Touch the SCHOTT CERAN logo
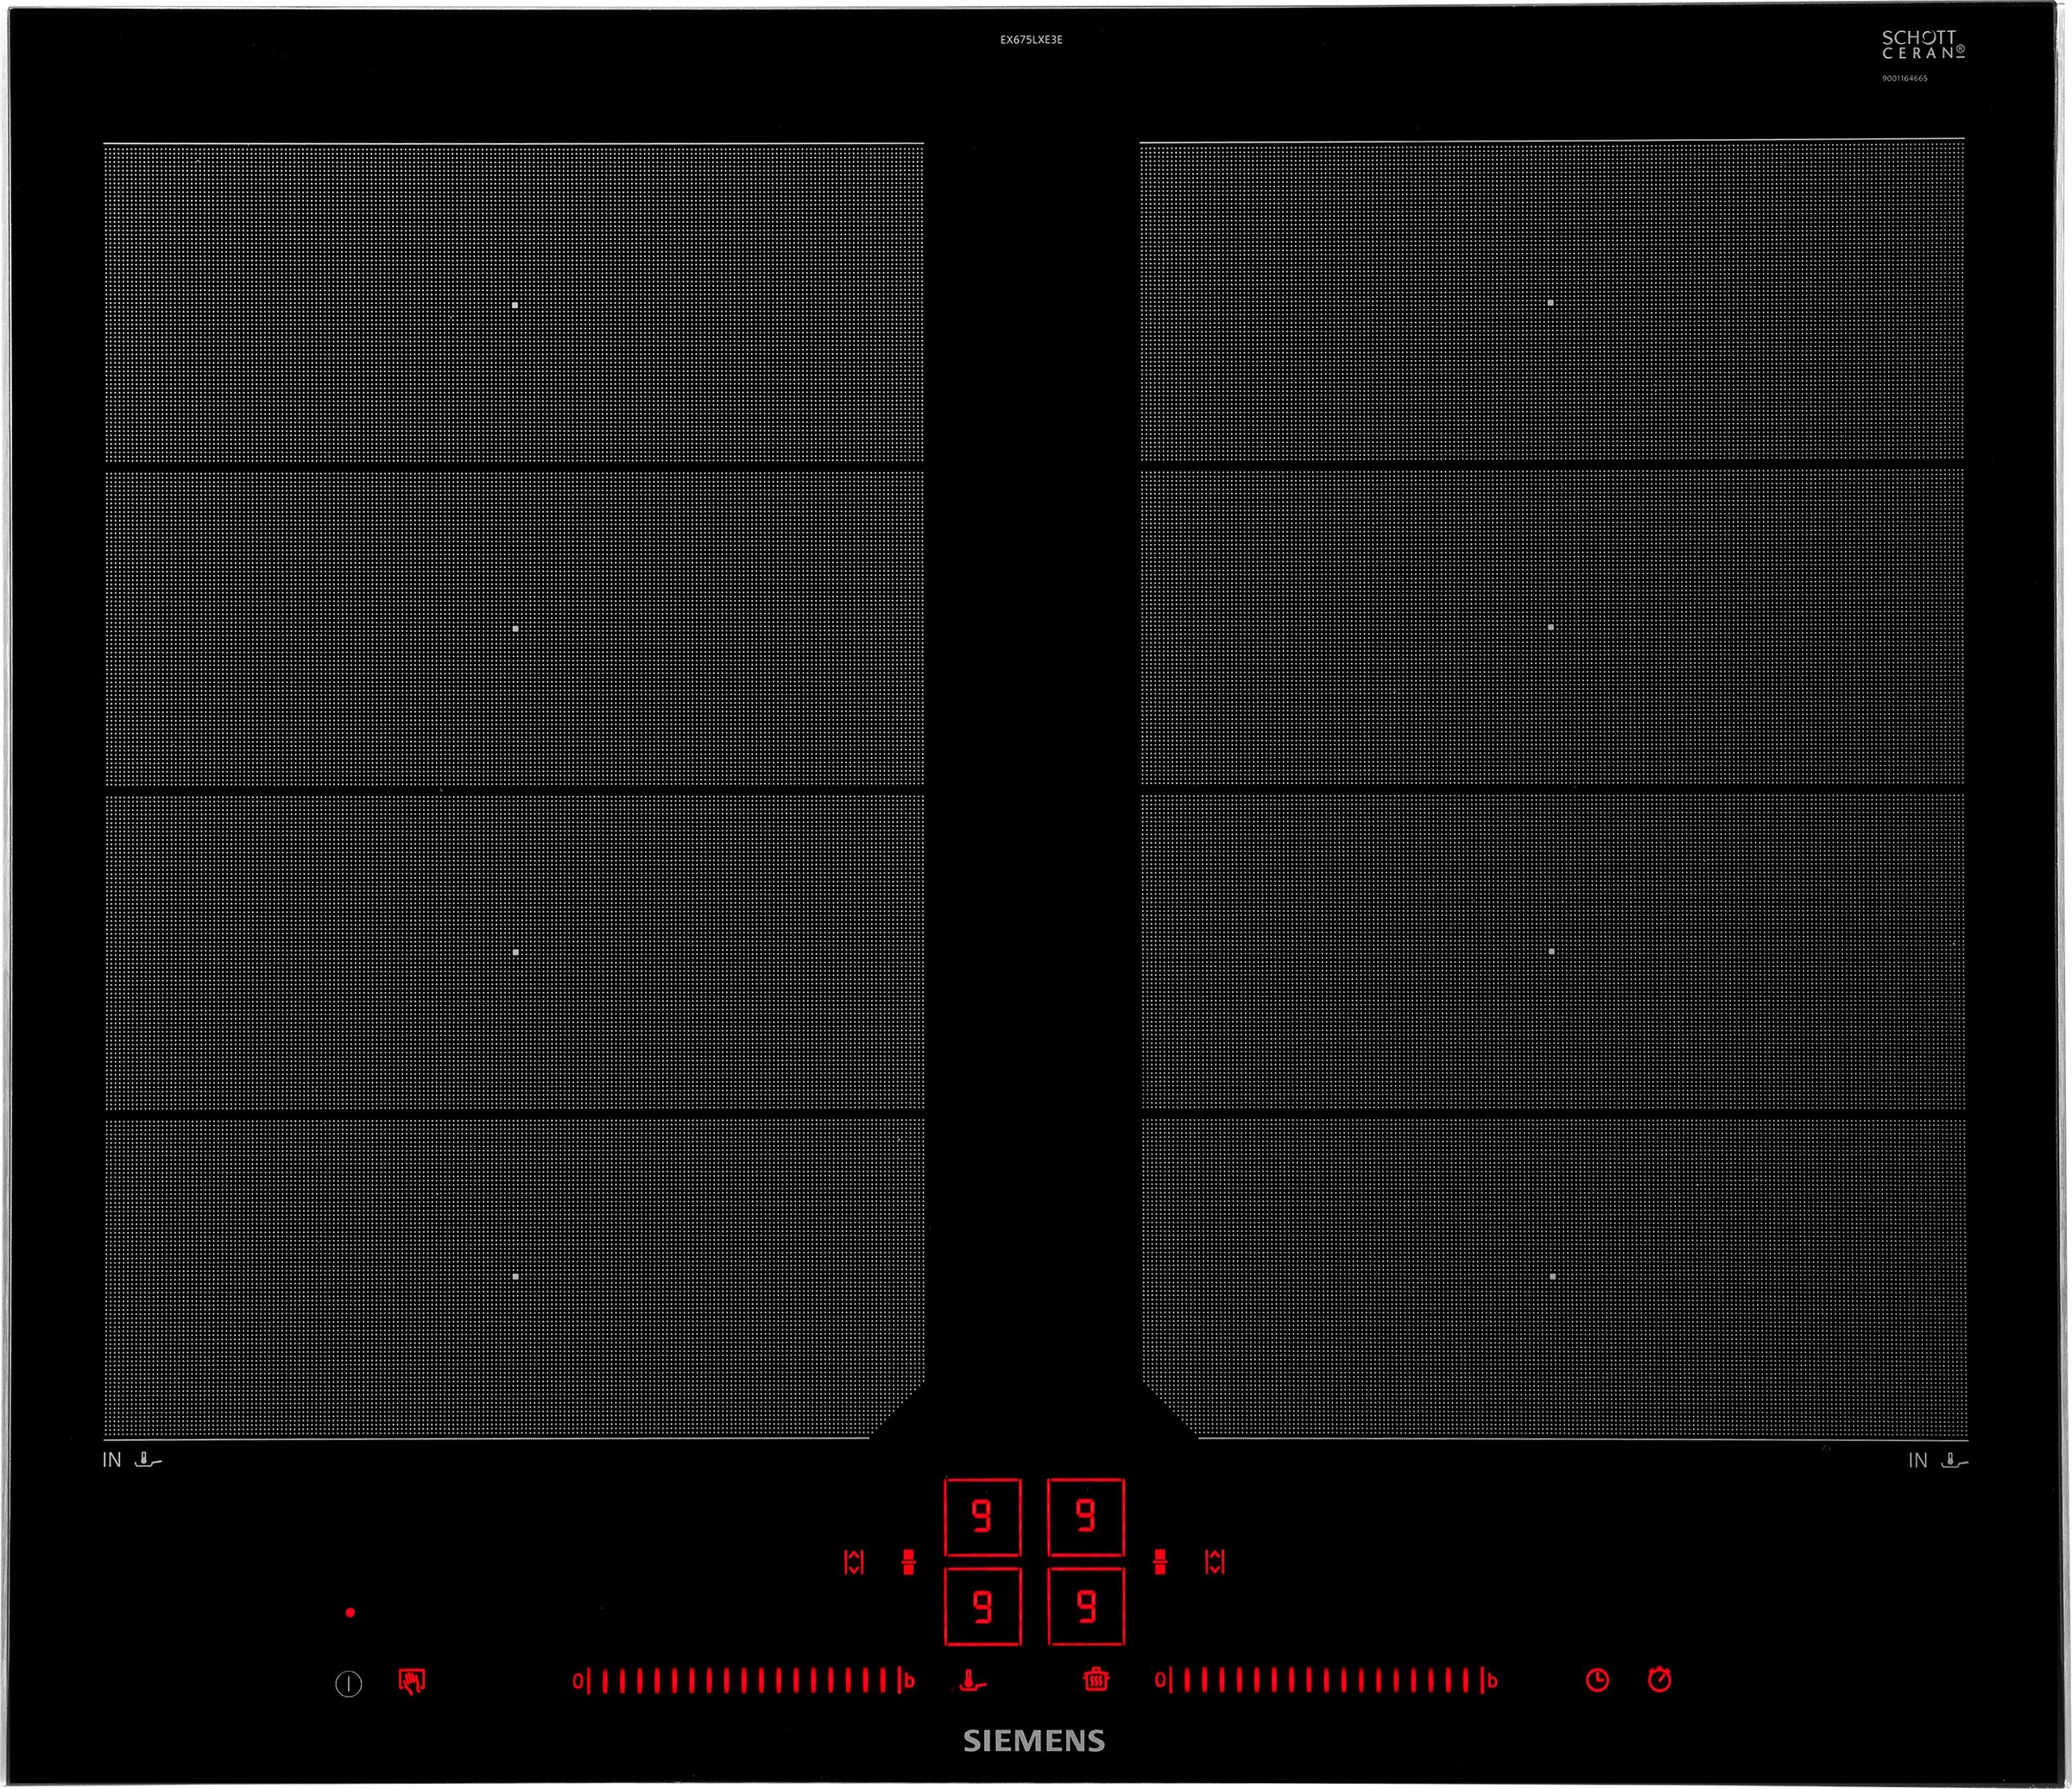2072x1789 pixels. (1922, 45)
